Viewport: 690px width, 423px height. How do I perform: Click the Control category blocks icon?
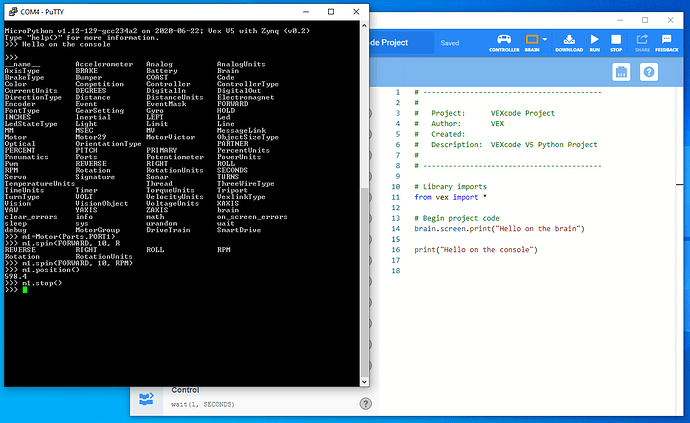pos(146,399)
